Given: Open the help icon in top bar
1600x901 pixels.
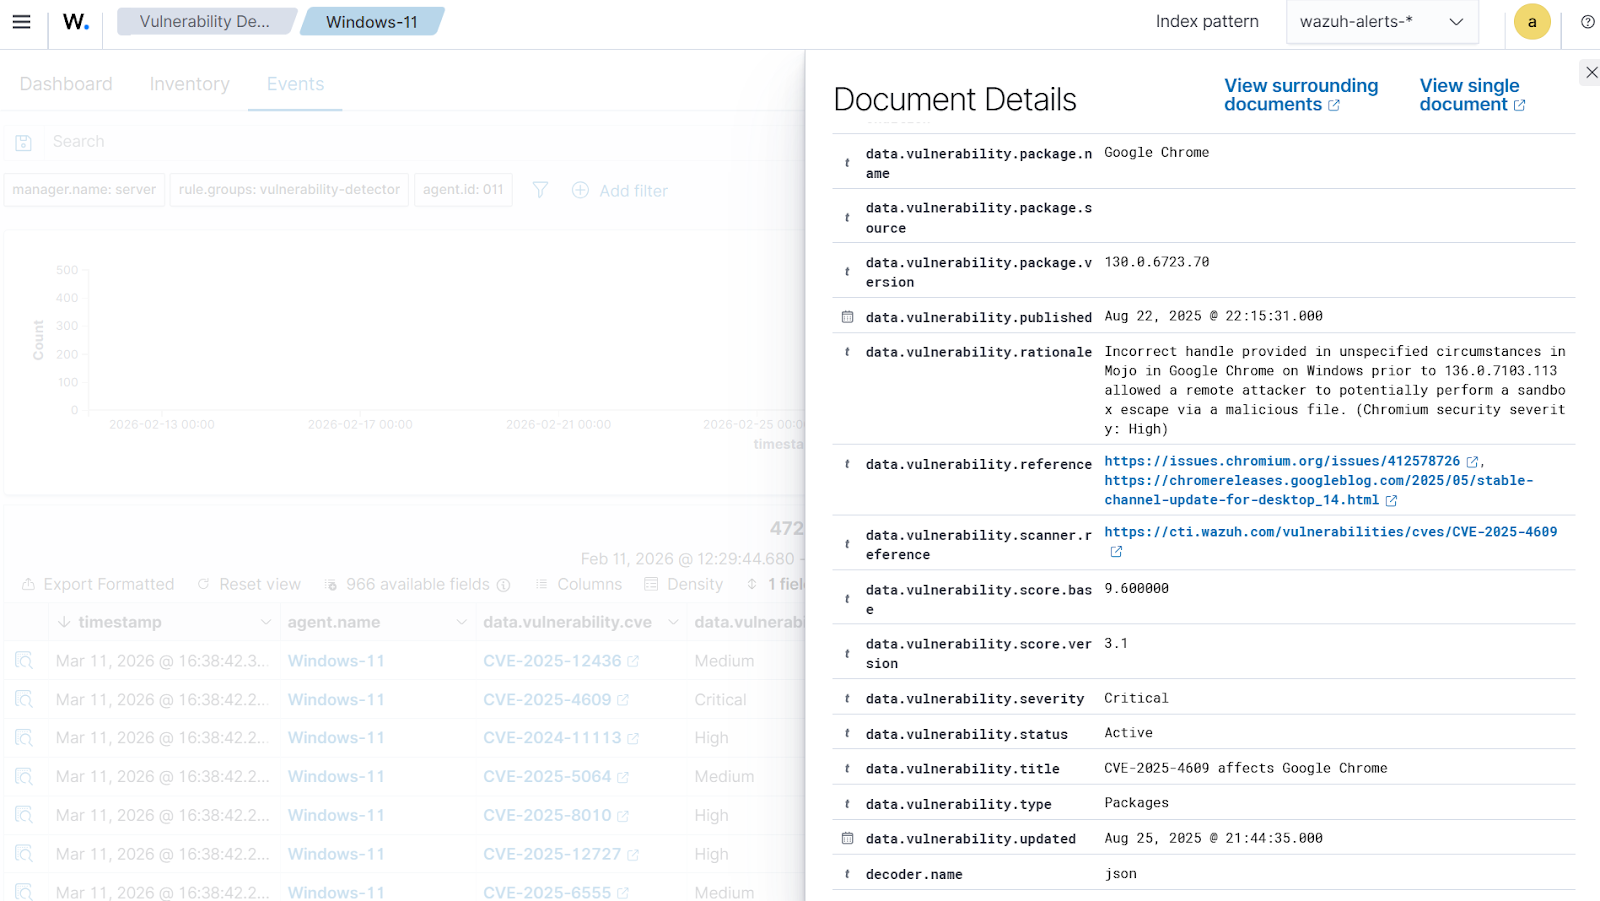Looking at the screenshot, I should pyautogui.click(x=1587, y=22).
